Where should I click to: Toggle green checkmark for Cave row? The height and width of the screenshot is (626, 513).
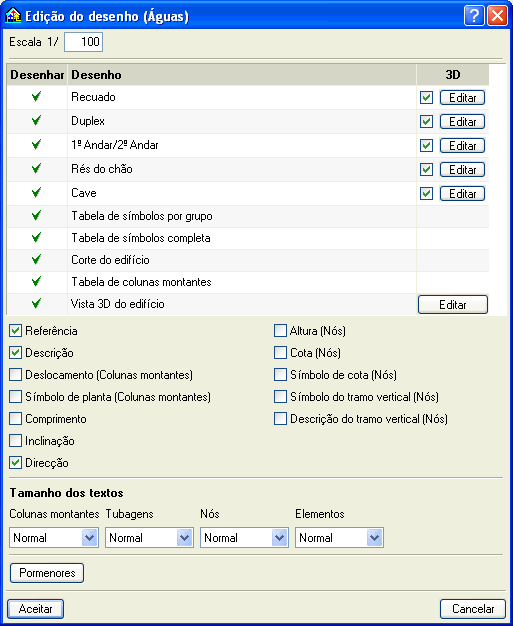pyautogui.click(x=36, y=192)
